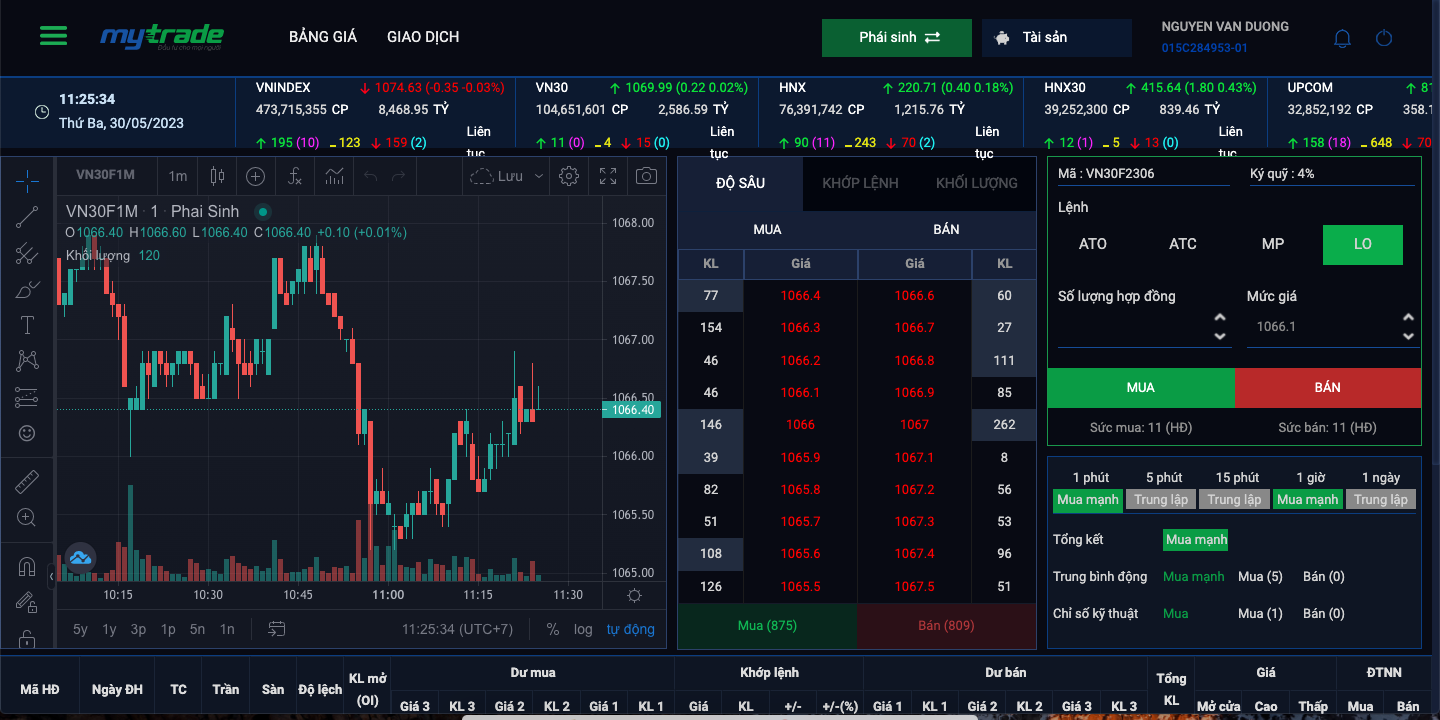Select the text annotation tool
The height and width of the screenshot is (720, 1440).
(x=27, y=325)
